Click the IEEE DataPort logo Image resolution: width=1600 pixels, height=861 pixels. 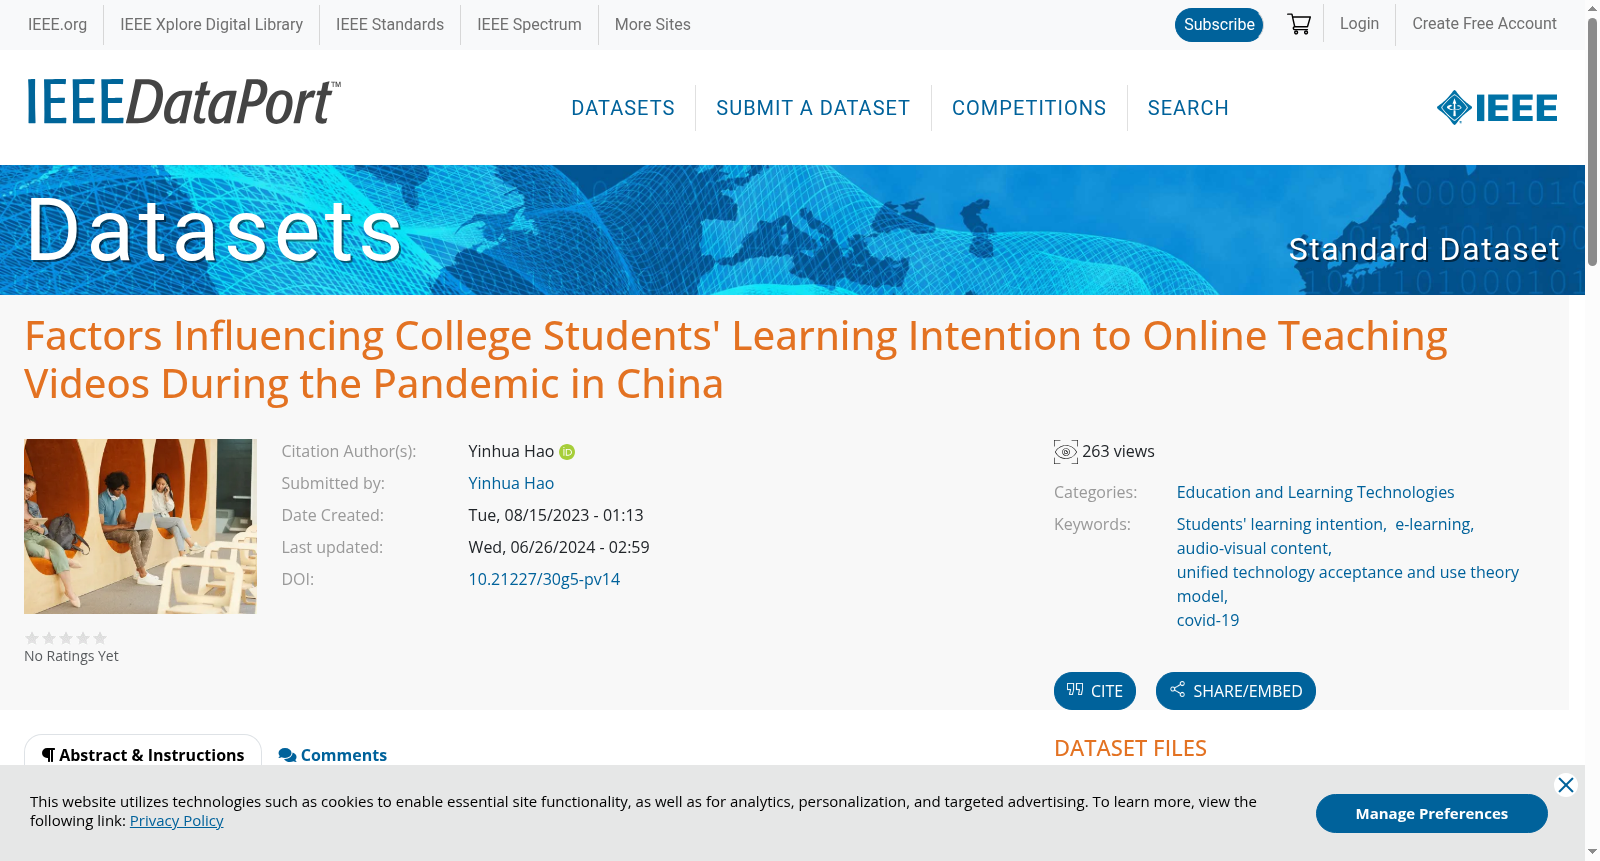183,103
